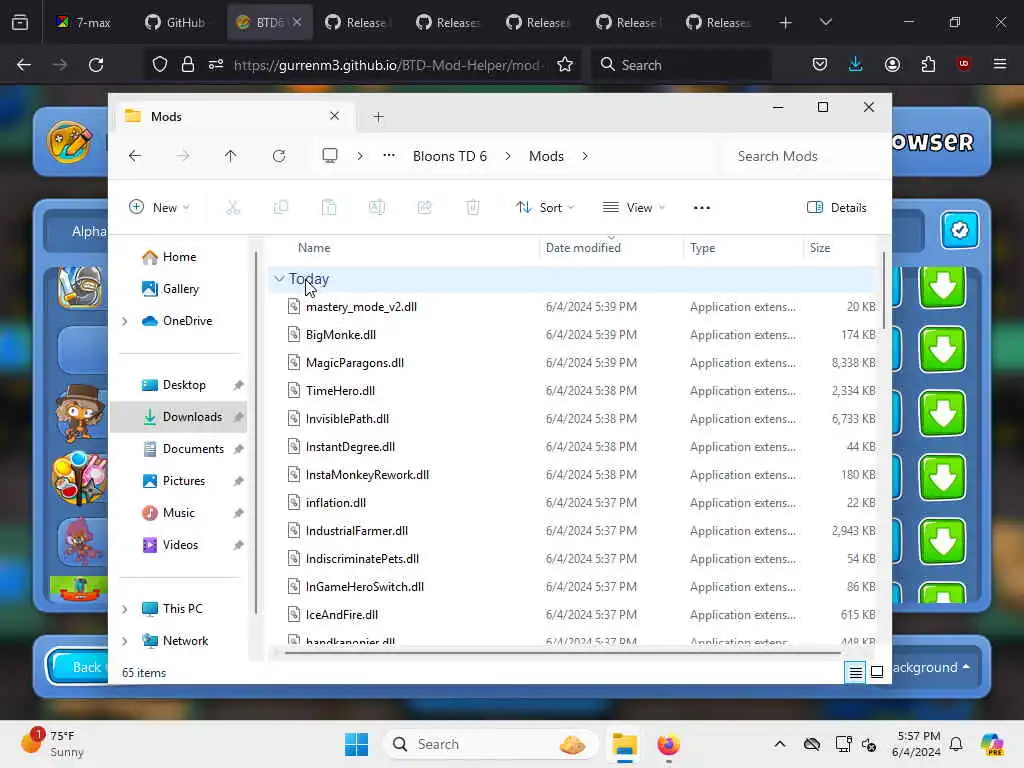Click the Firefox URL address bar
1024x768 pixels.
coord(387,65)
